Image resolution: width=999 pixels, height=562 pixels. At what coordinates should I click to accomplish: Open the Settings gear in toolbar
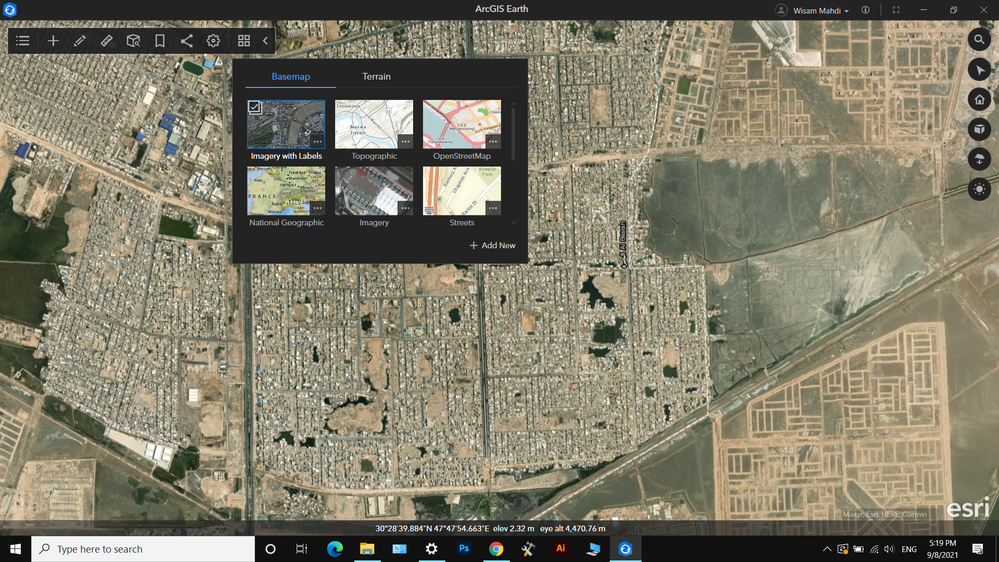click(x=213, y=41)
